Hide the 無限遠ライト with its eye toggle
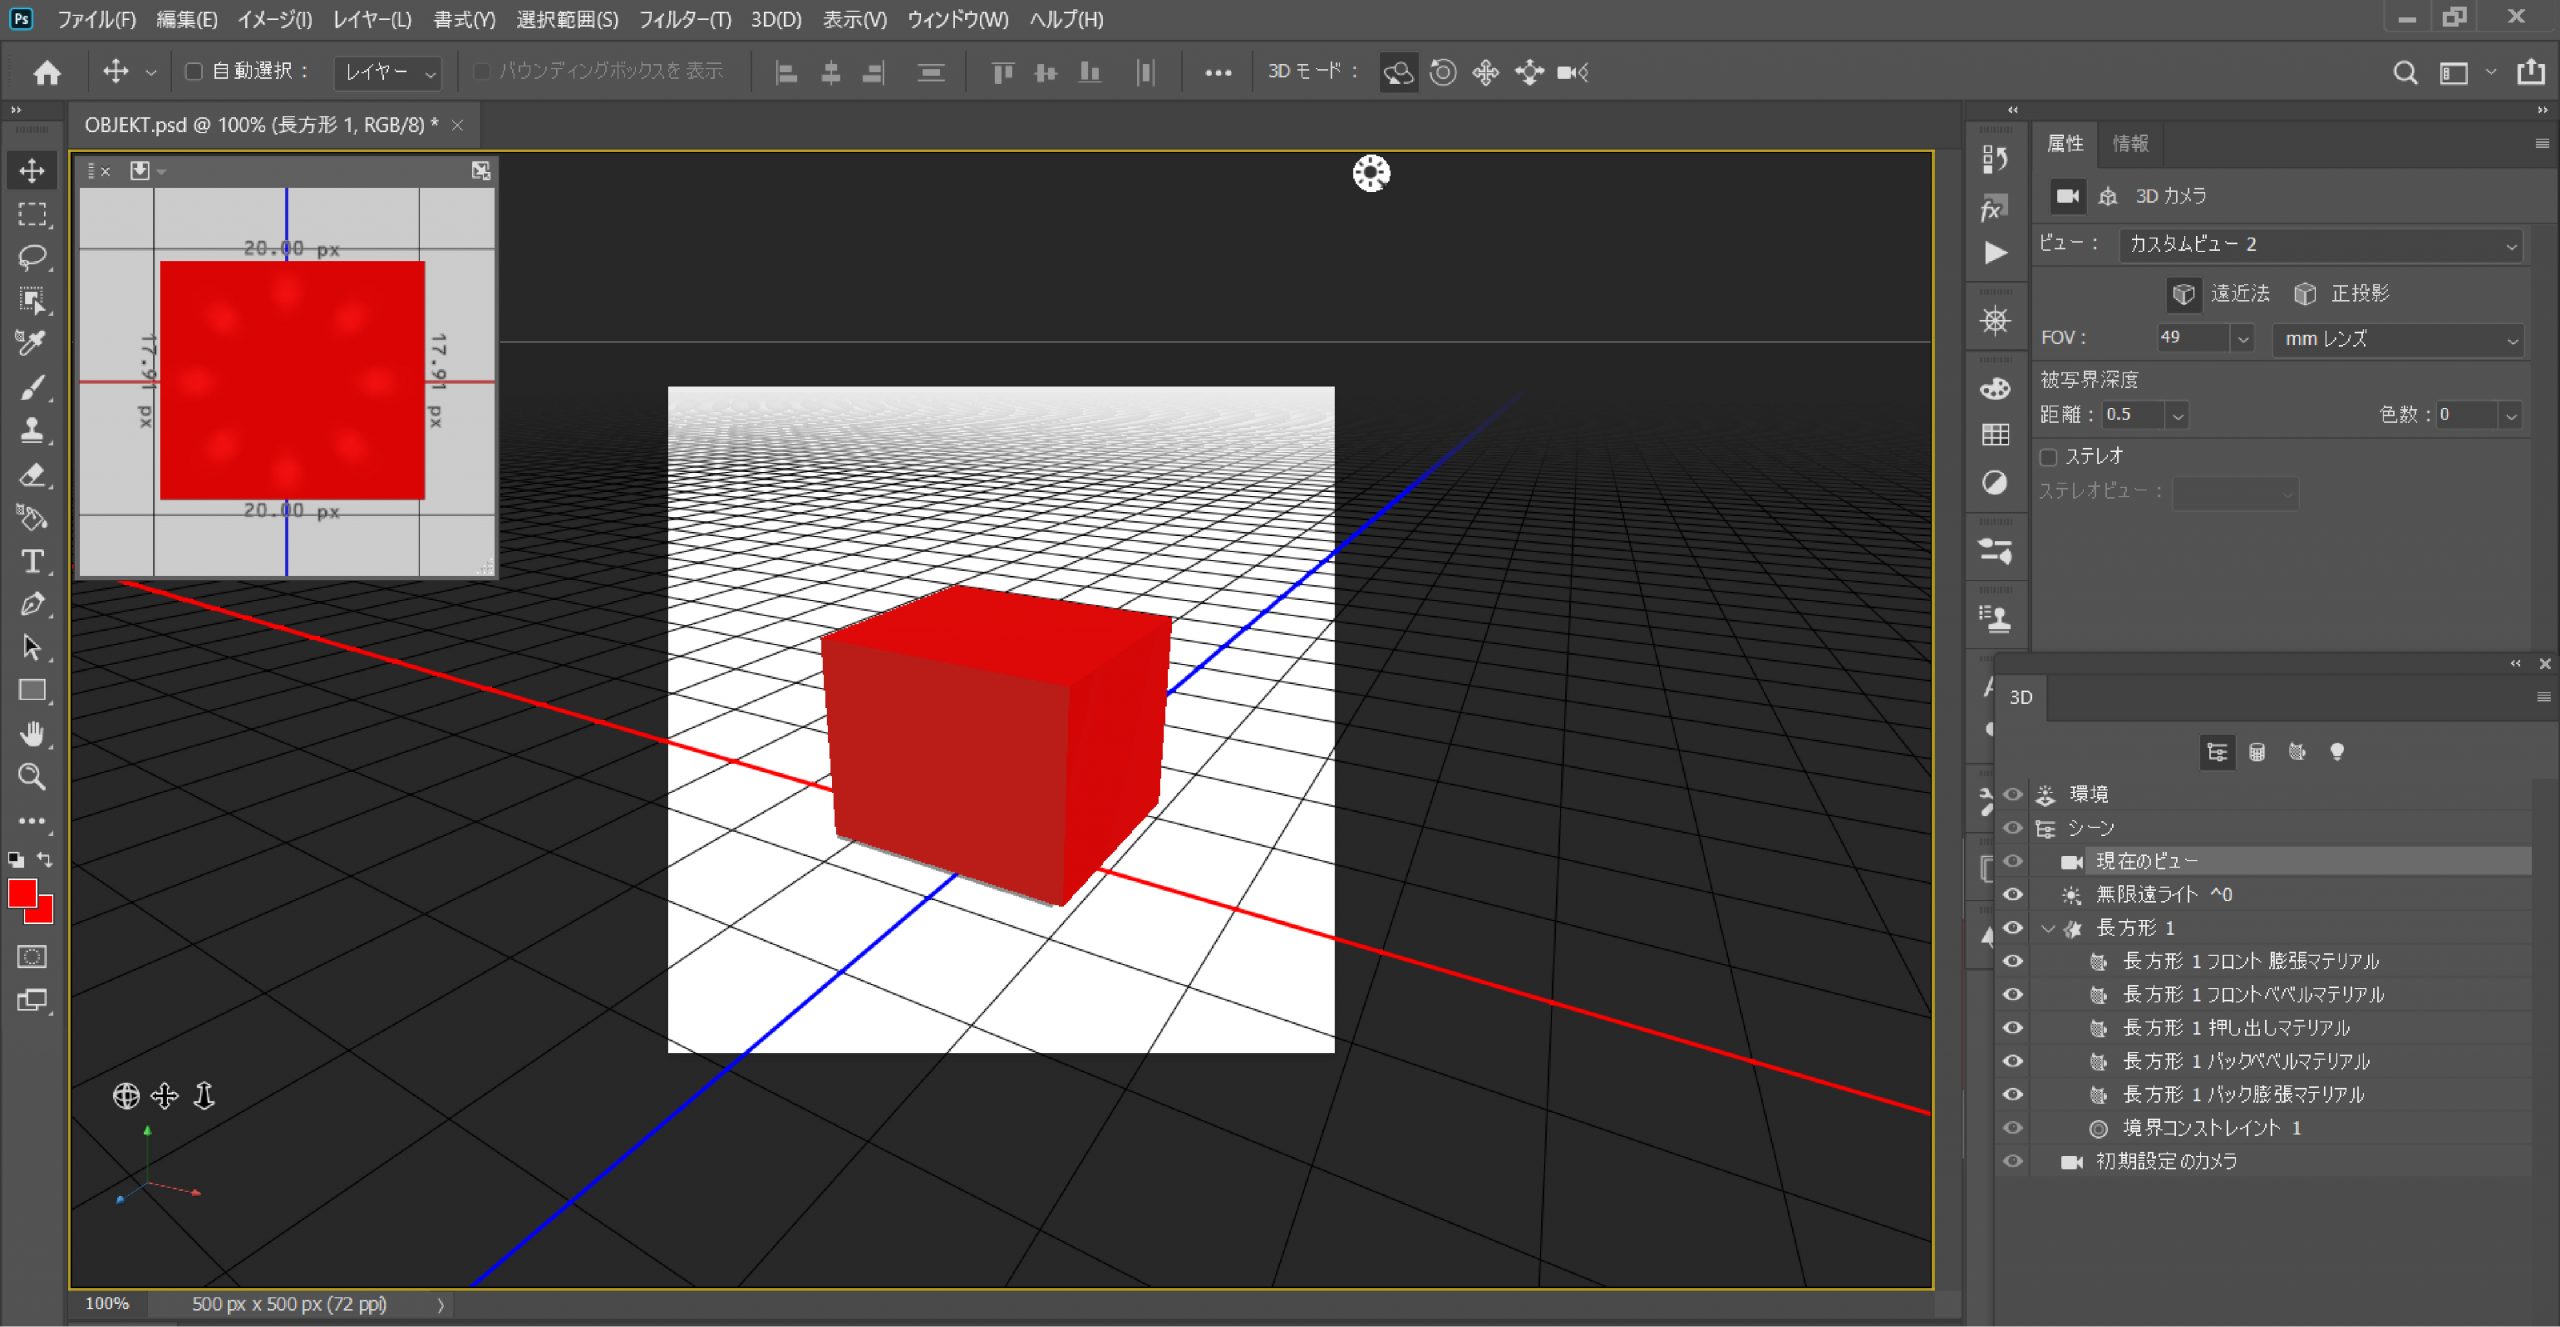 point(2015,895)
